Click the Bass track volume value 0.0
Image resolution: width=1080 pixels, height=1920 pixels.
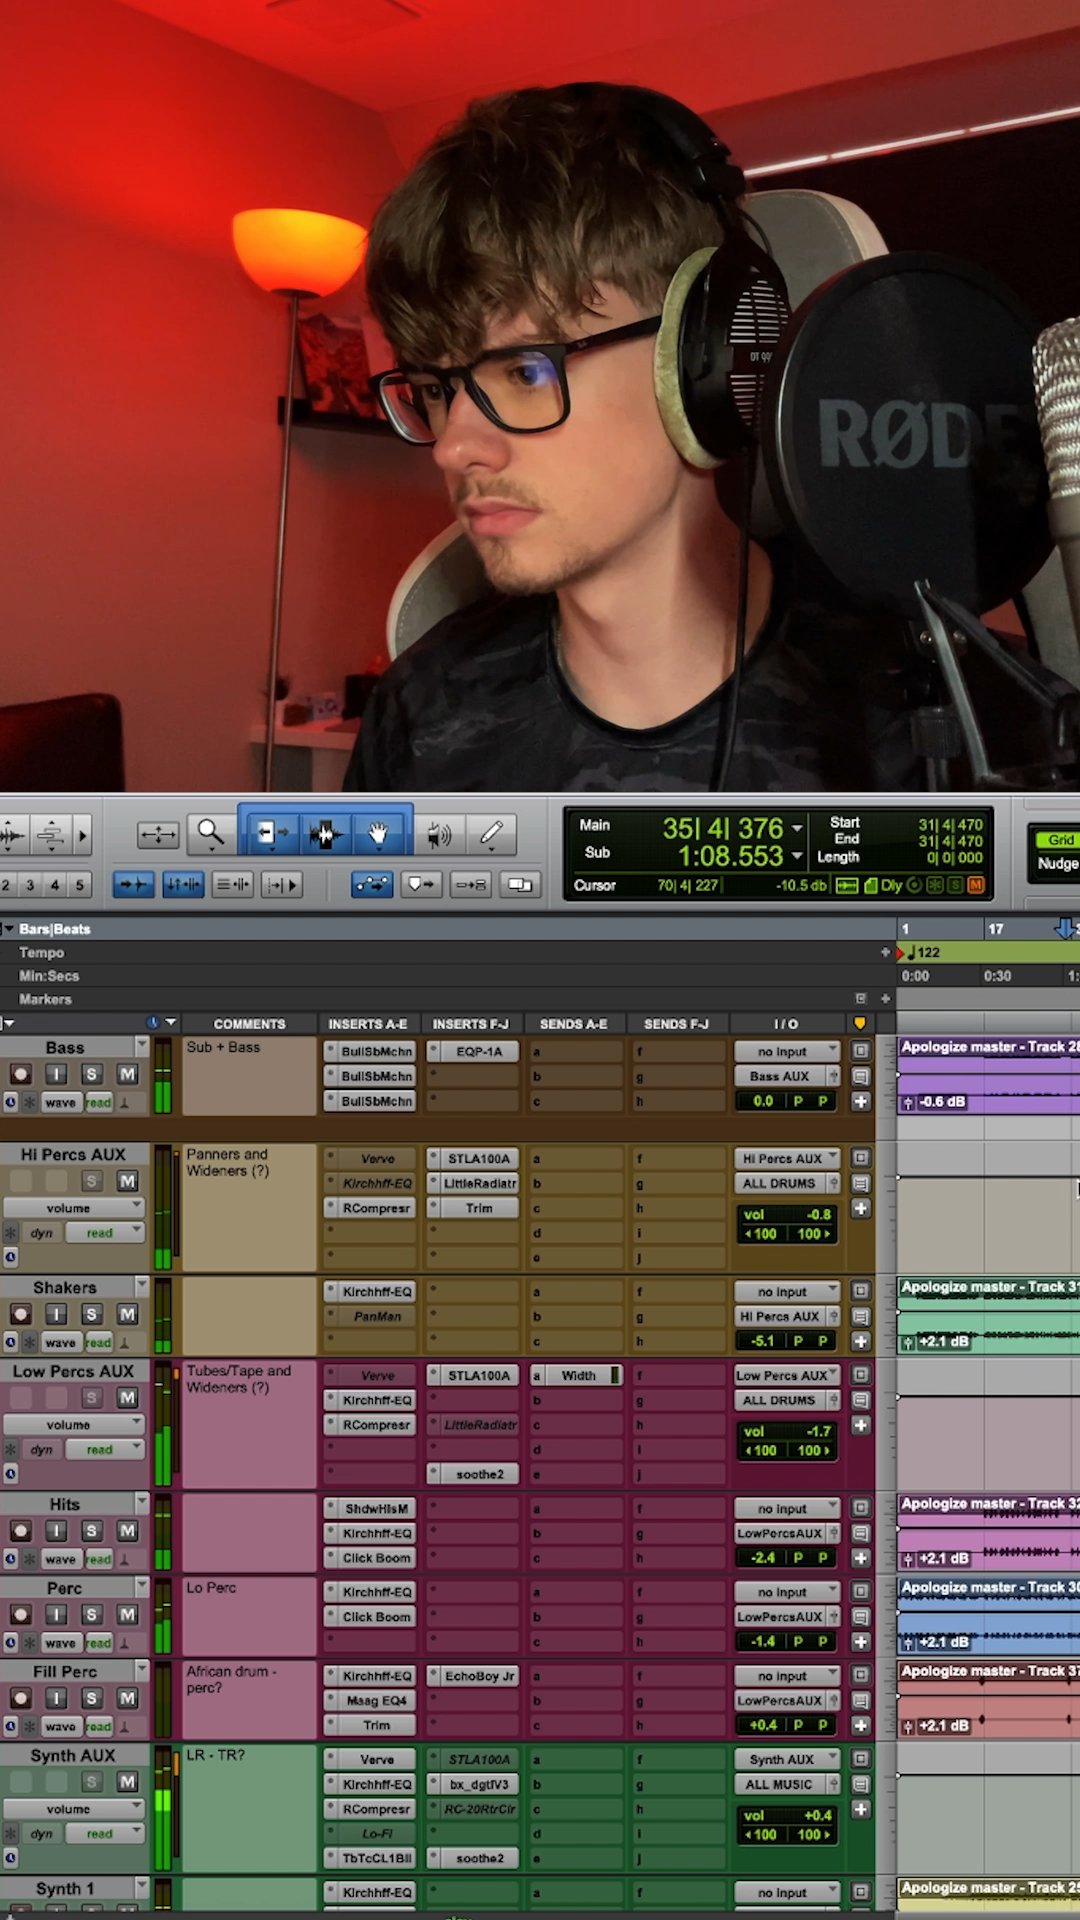[763, 1101]
